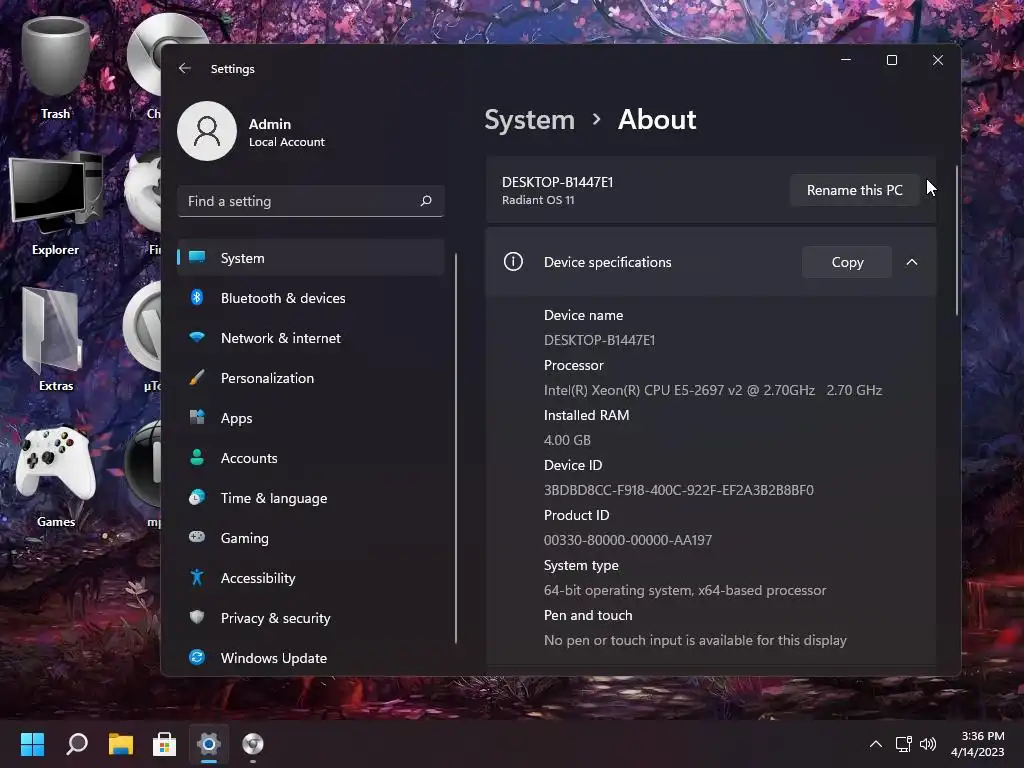
Task: Focus the Find a setting search box
Action: coord(311,201)
